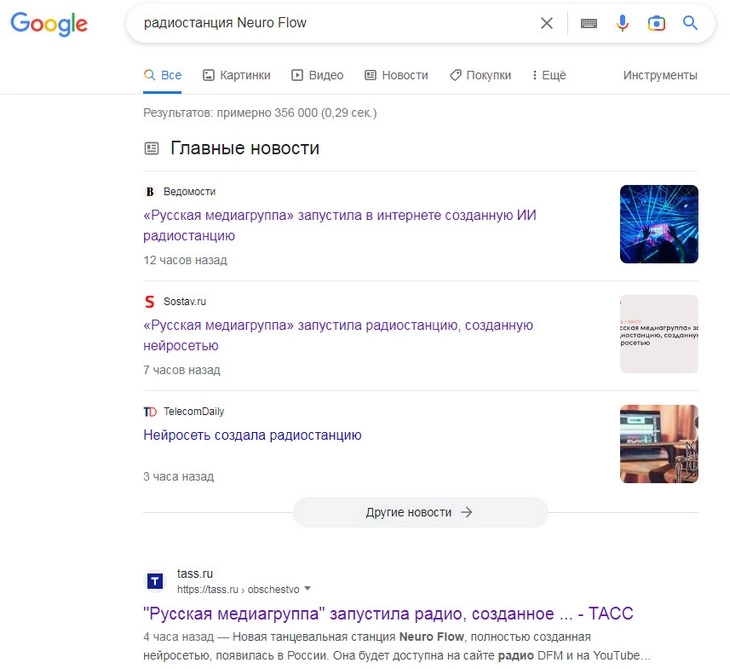Click Ведомости source name text
Screen dimensions: 730x669
click(x=189, y=192)
